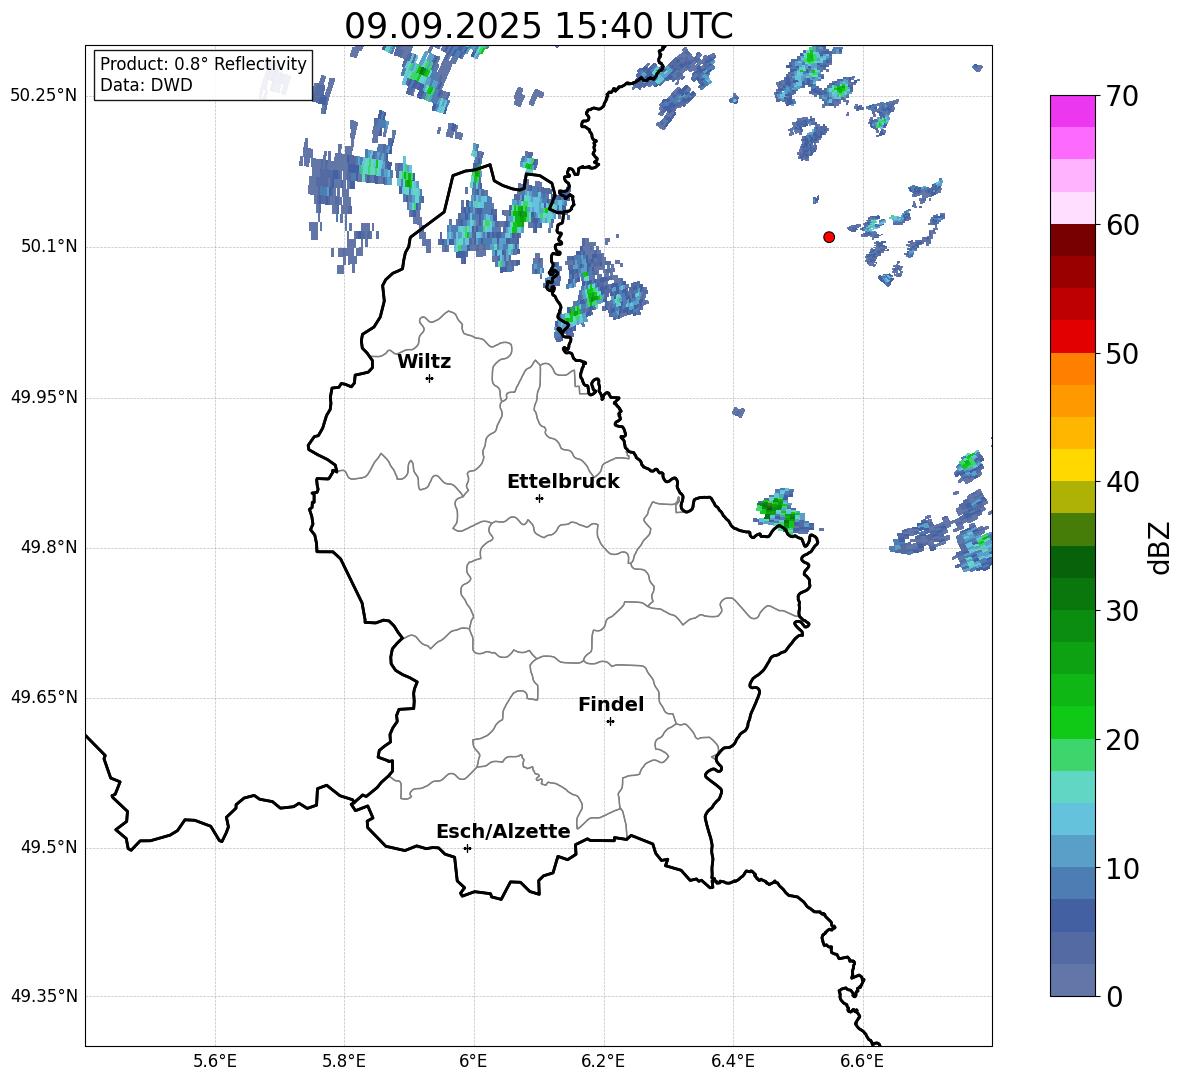This screenshot has width=1184, height=1081.
Task: Click the 49.65°N latitude label
Action: [x=44, y=697]
